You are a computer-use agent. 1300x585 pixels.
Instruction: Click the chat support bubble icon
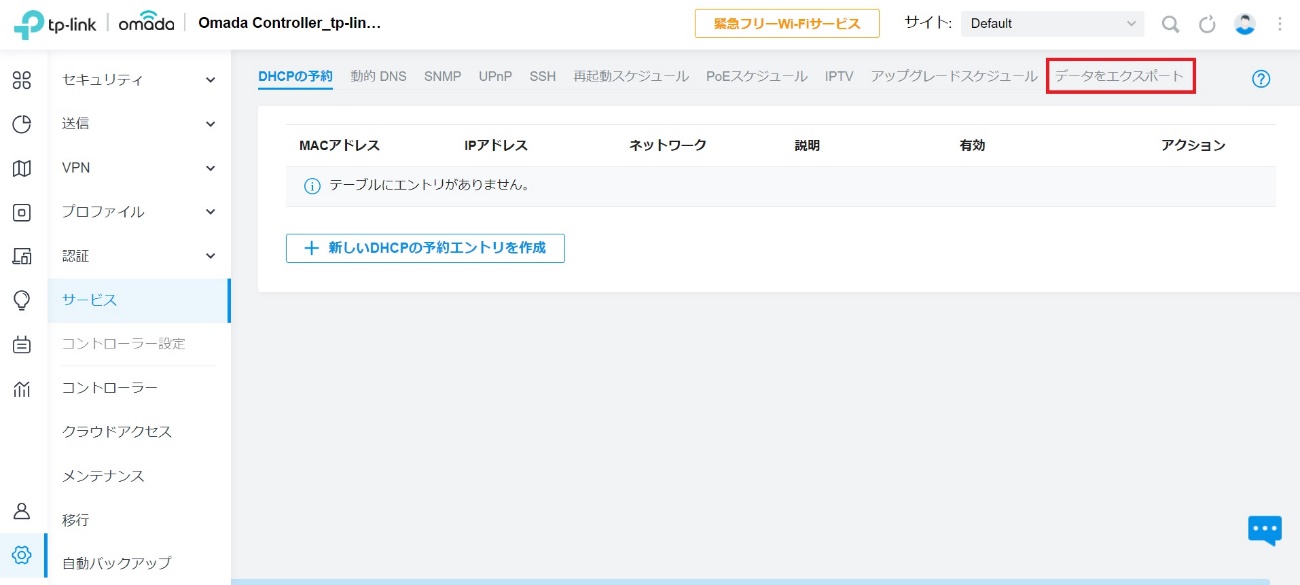1264,530
